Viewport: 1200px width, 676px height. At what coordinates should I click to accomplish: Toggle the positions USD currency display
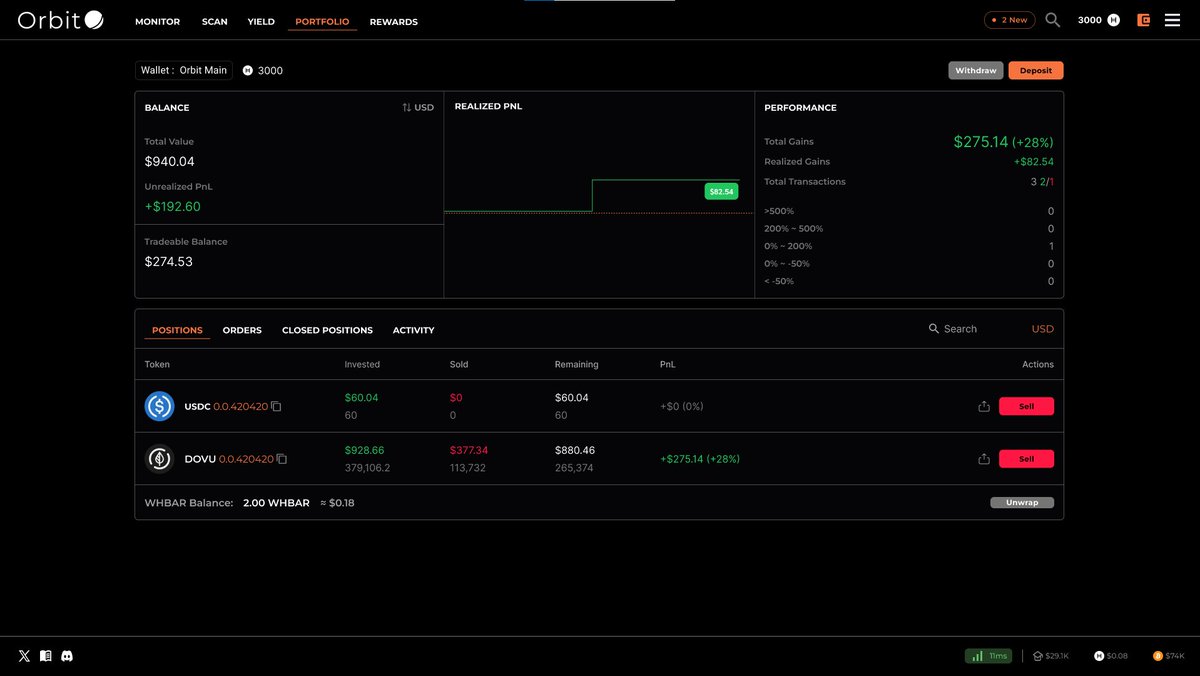point(1042,329)
